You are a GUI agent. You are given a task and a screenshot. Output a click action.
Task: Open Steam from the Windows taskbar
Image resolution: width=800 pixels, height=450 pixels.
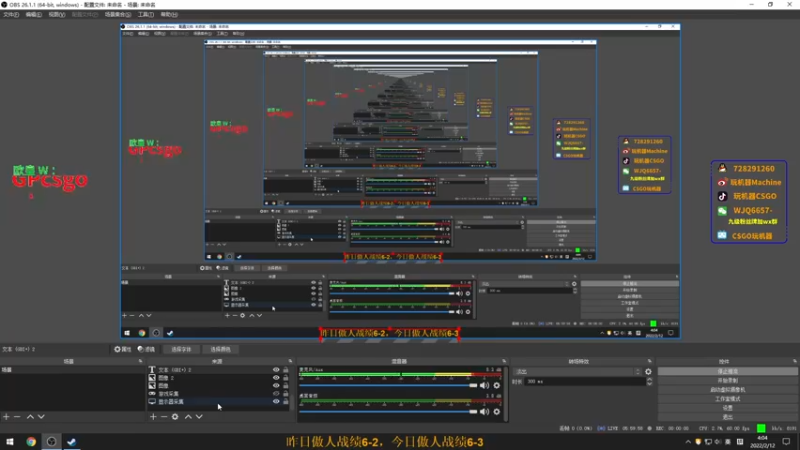pyautogui.click(x=71, y=442)
